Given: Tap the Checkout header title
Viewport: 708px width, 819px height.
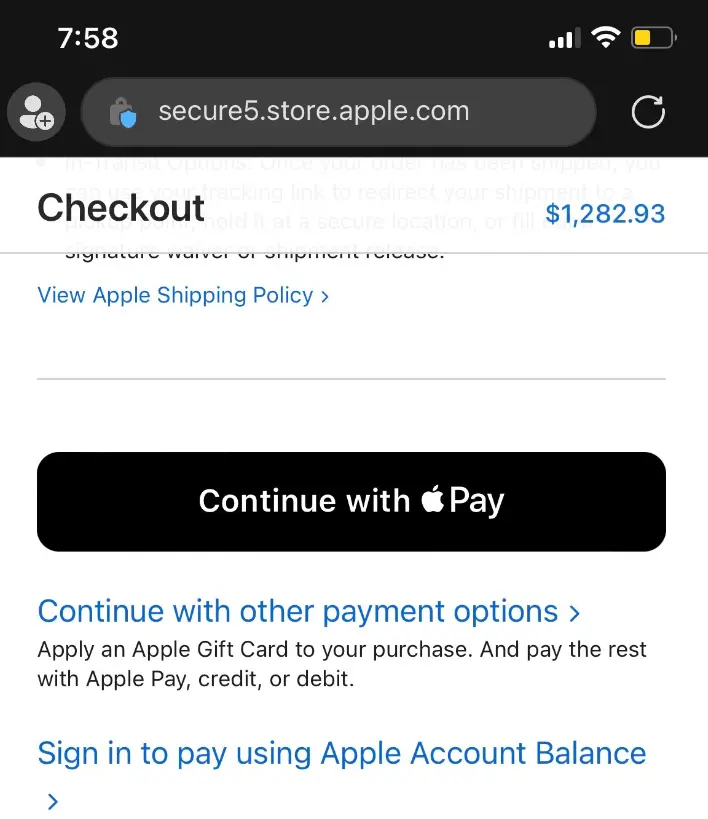Looking at the screenshot, I should 120,208.
